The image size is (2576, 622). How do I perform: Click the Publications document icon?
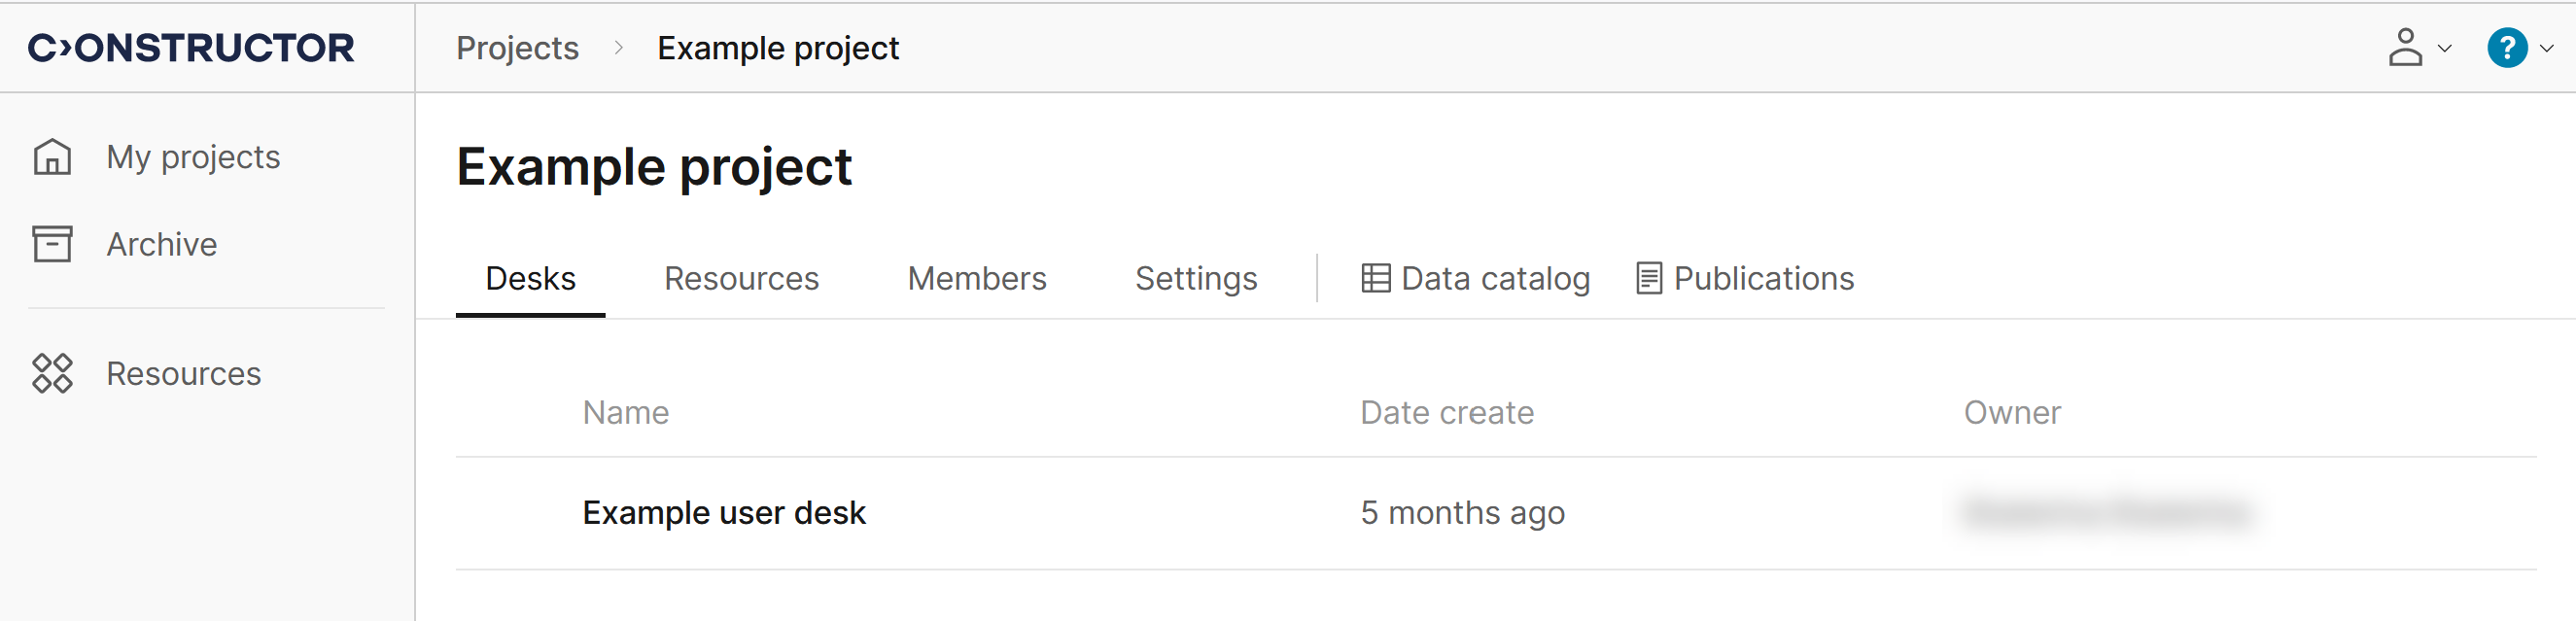pos(1648,278)
